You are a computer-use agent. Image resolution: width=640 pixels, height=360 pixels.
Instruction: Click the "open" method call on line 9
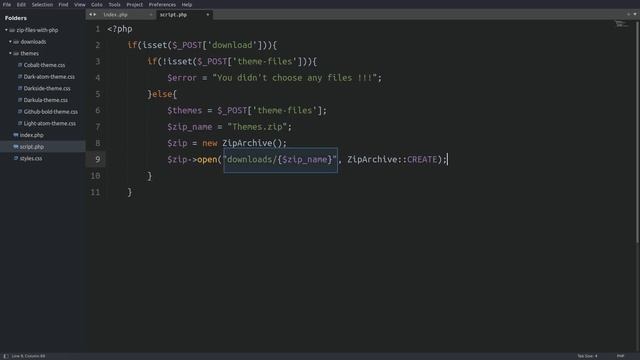pyautogui.click(x=207, y=160)
